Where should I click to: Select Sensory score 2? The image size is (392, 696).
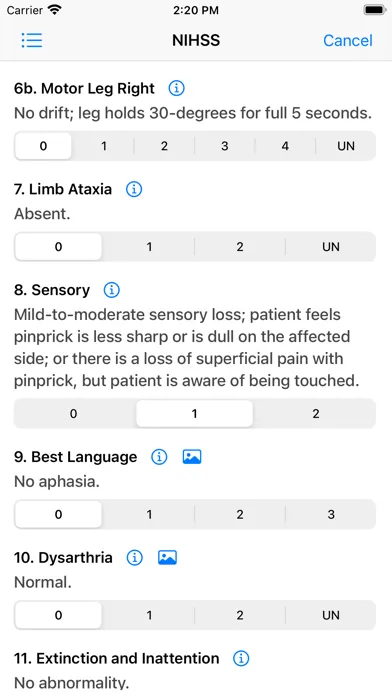(x=316, y=414)
